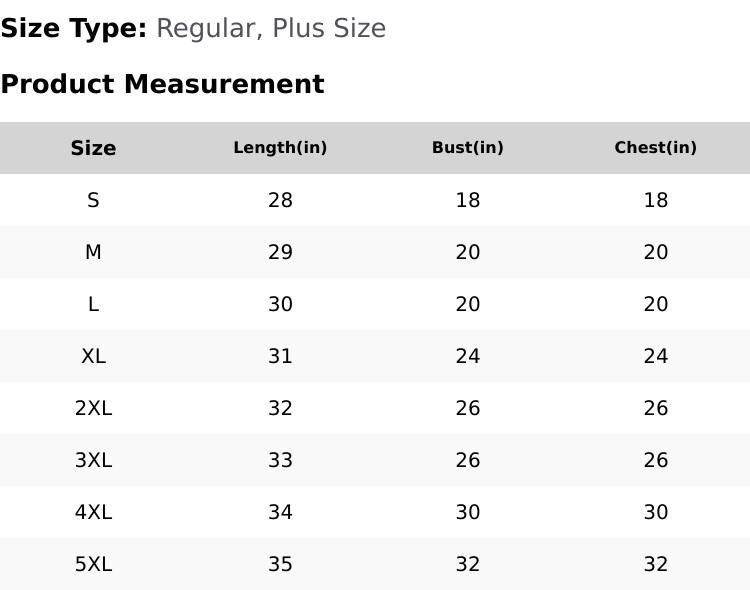Select the Product Measurement heading
750x590 pixels.
[162, 84]
